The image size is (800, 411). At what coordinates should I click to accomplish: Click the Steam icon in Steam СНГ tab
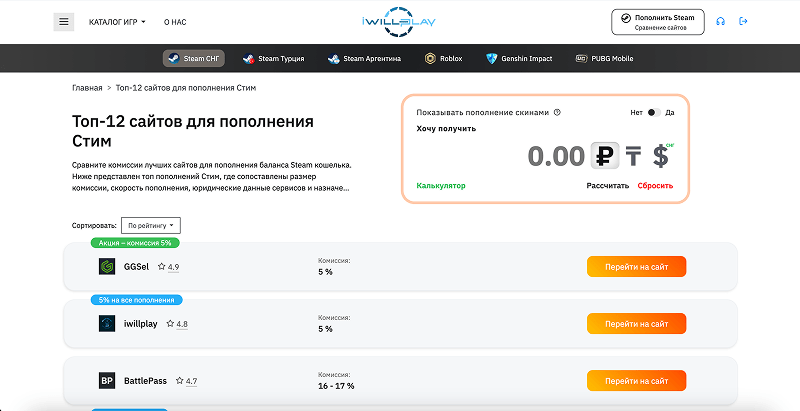173,59
